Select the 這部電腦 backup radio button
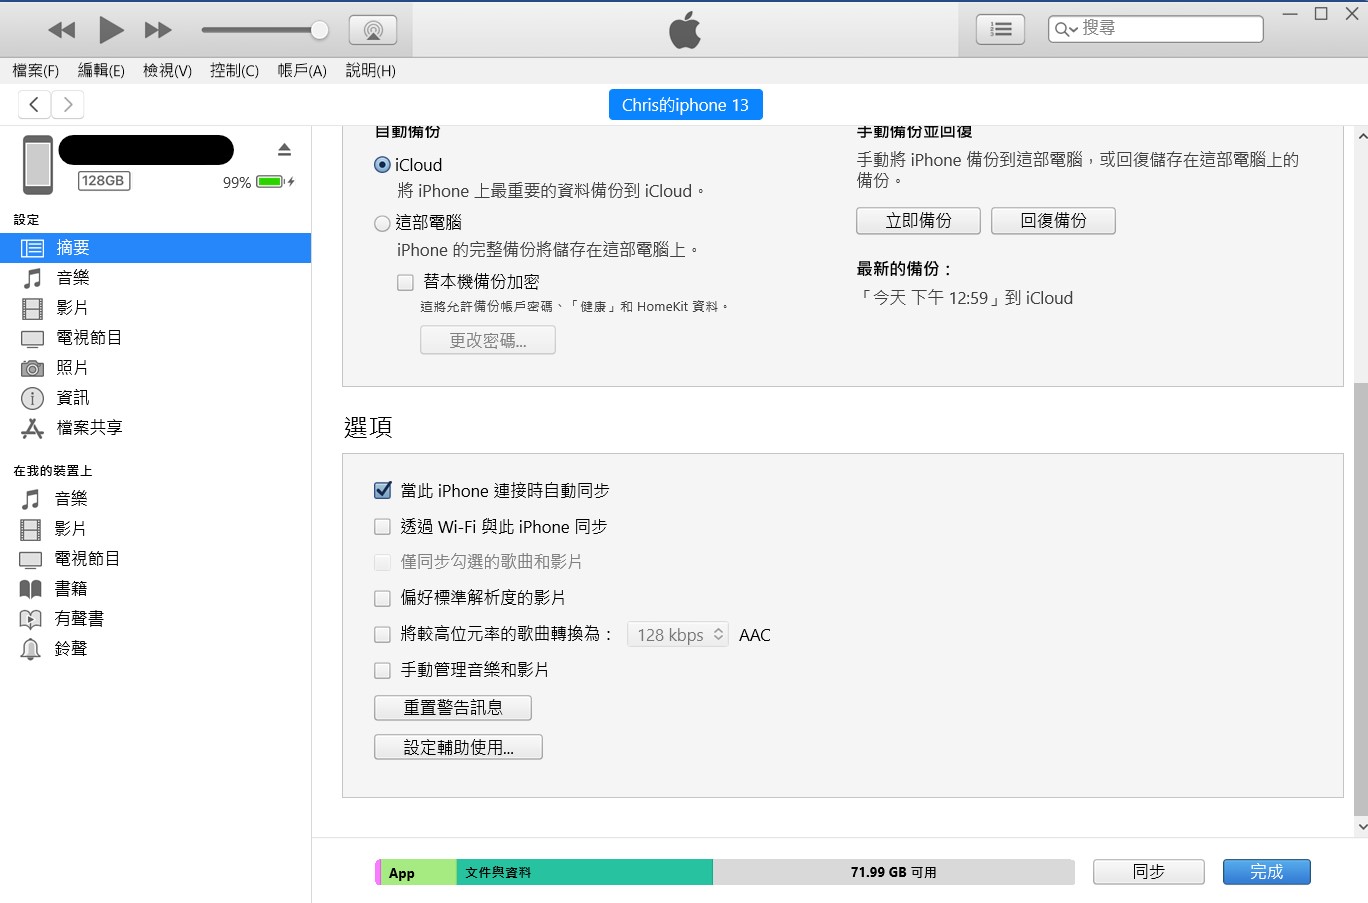Image resolution: width=1368 pixels, height=903 pixels. click(382, 223)
